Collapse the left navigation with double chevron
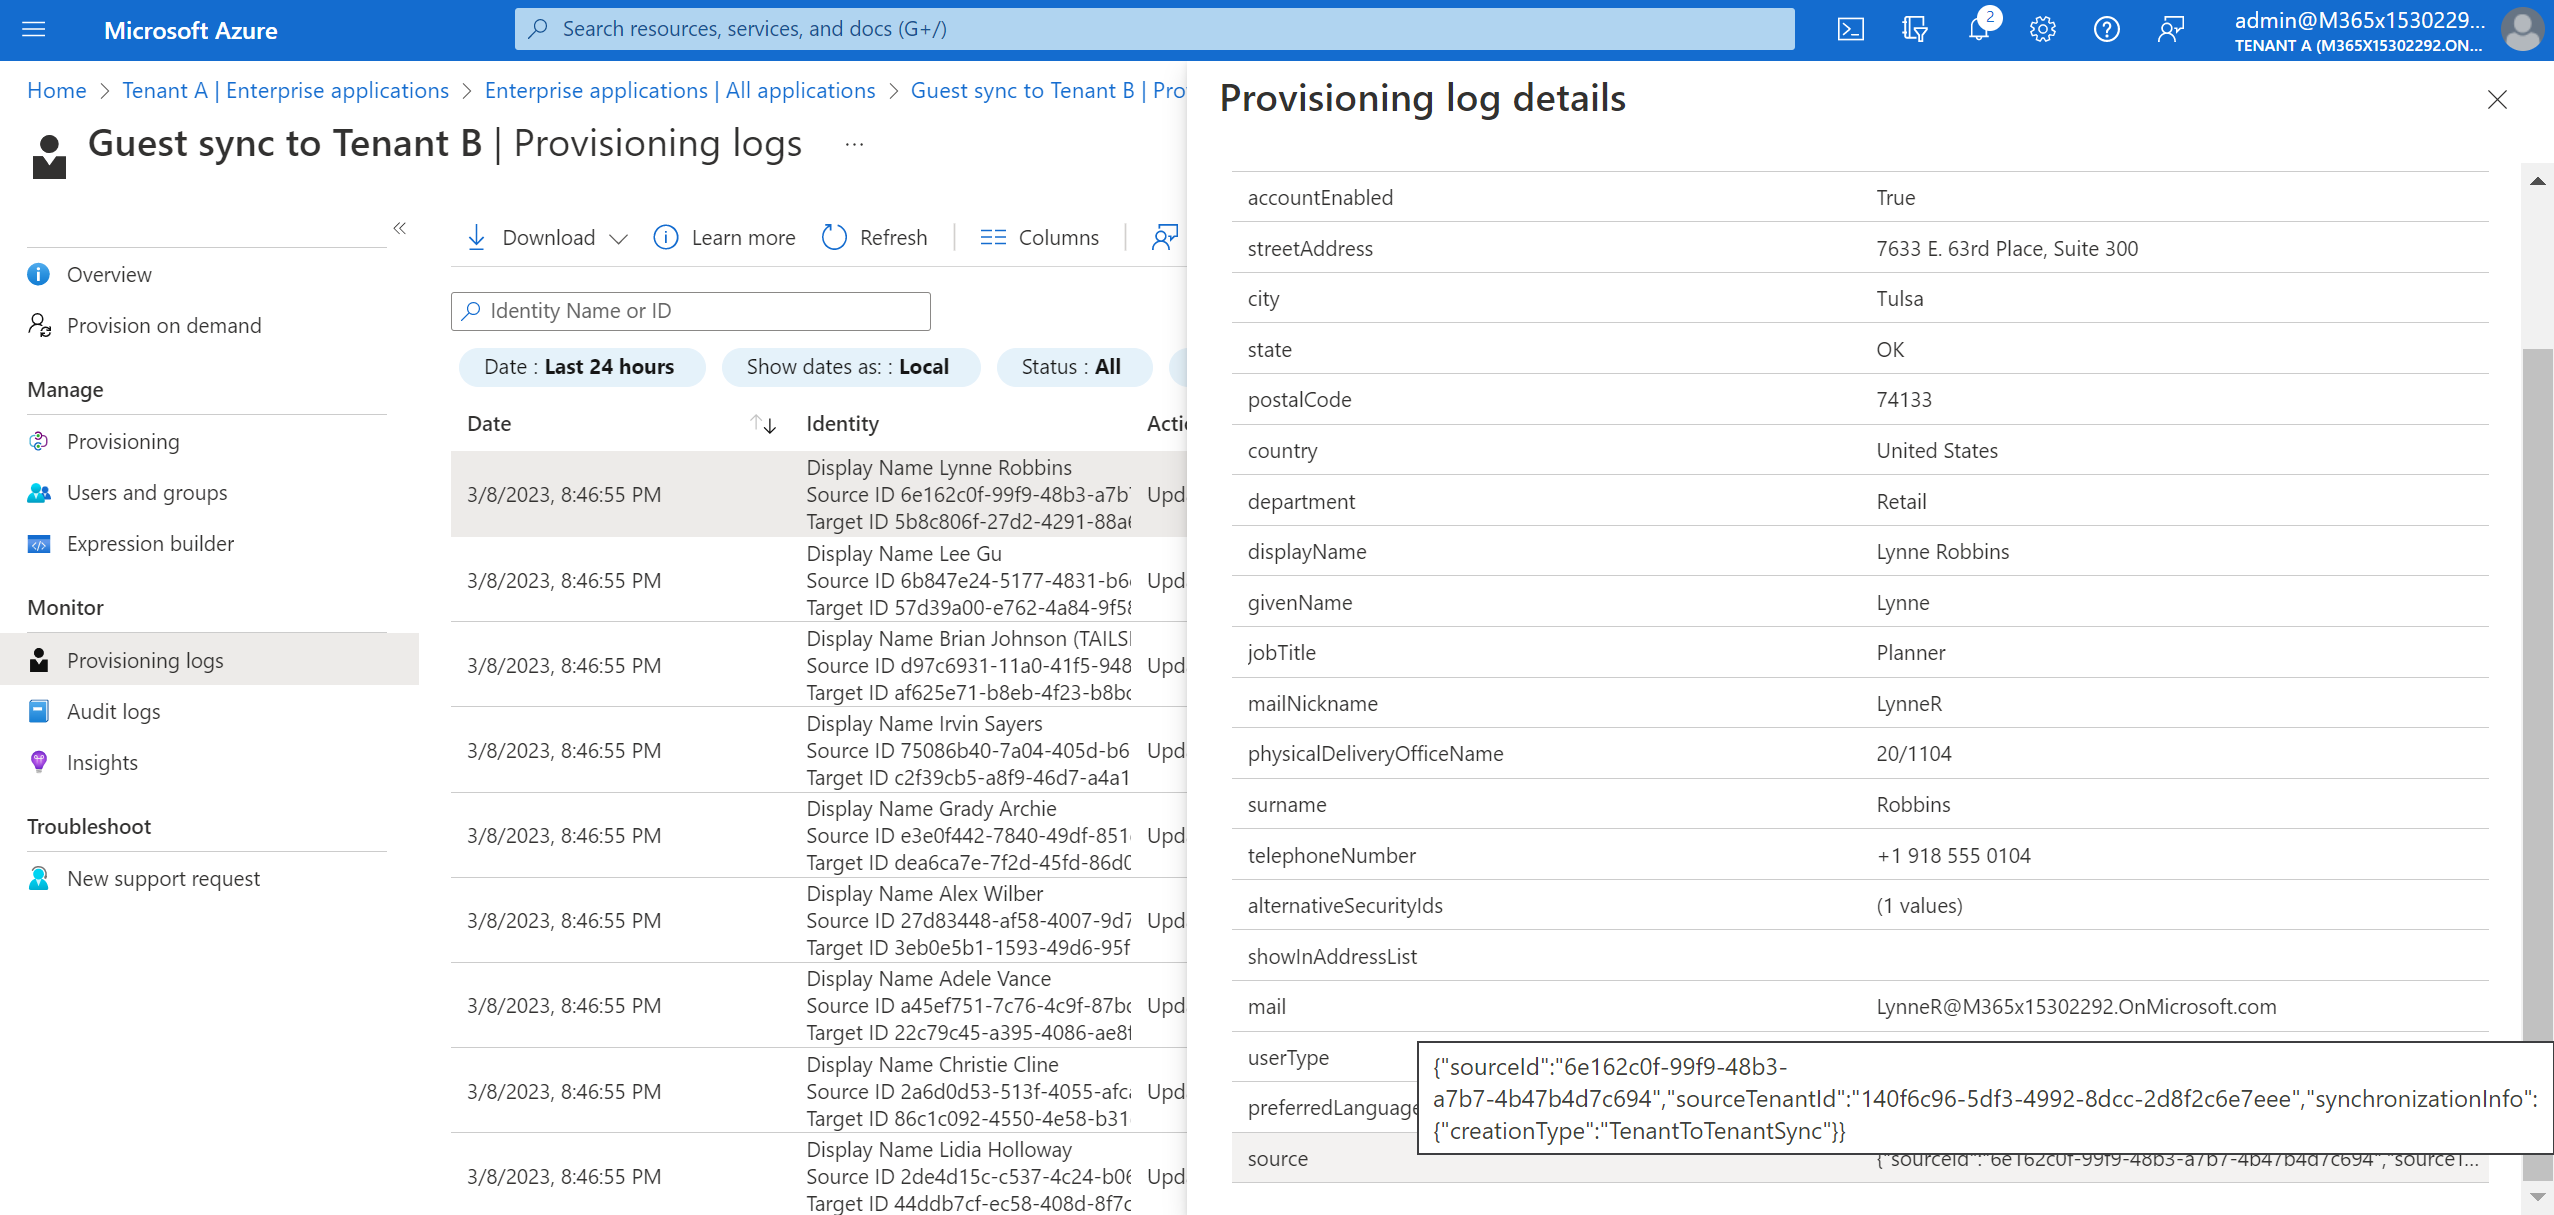2554x1215 pixels. [x=400, y=228]
